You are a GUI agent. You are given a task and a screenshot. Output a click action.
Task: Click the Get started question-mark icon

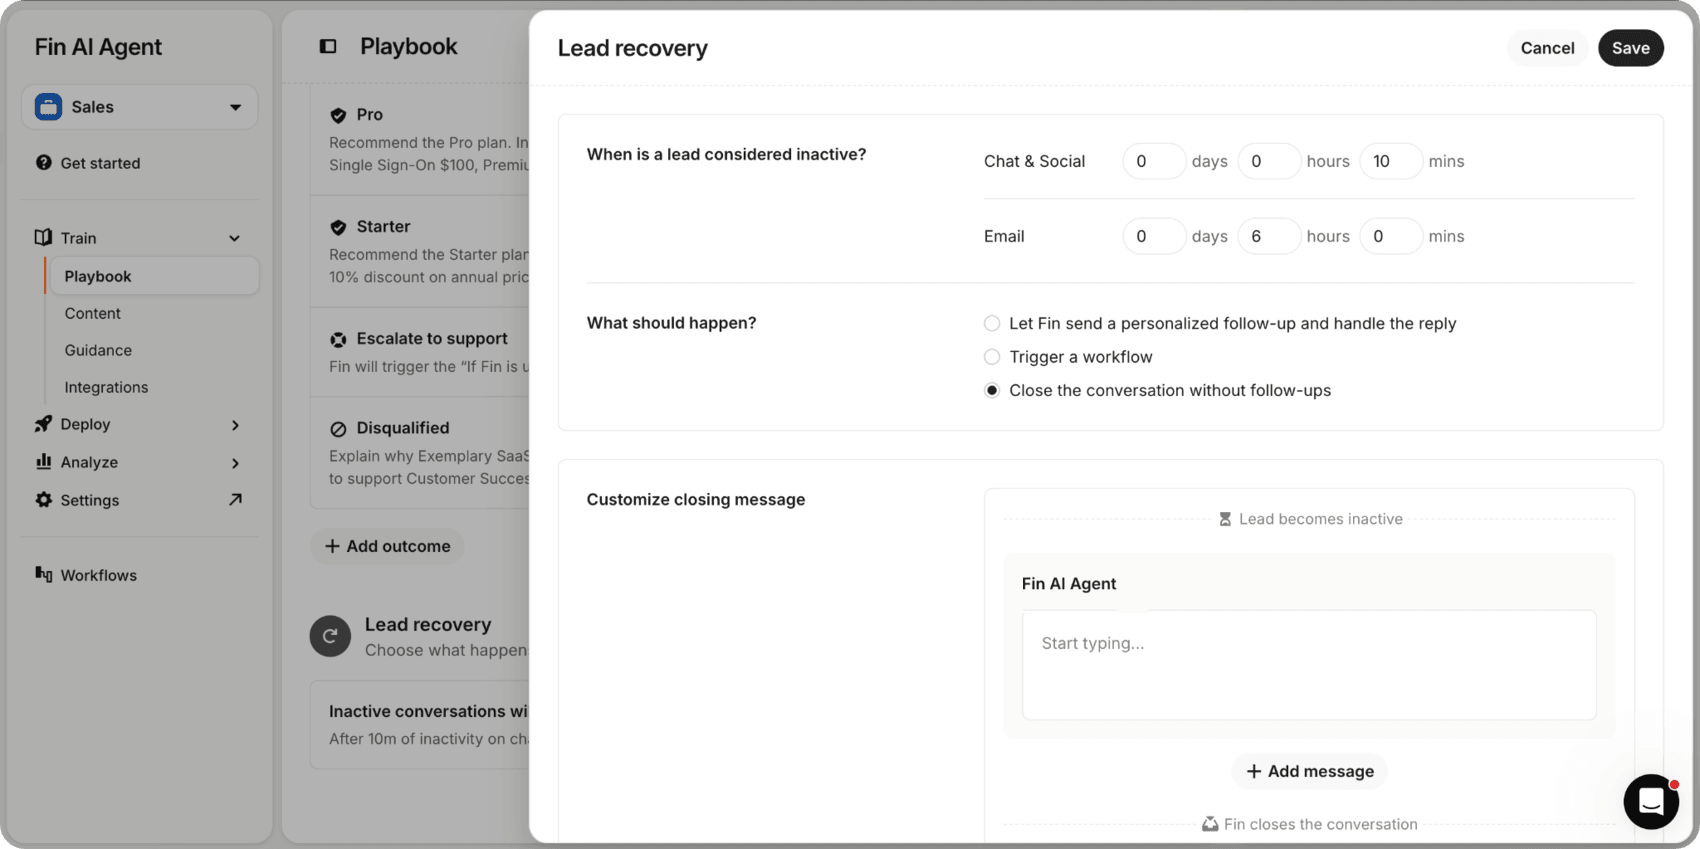pyautogui.click(x=44, y=162)
